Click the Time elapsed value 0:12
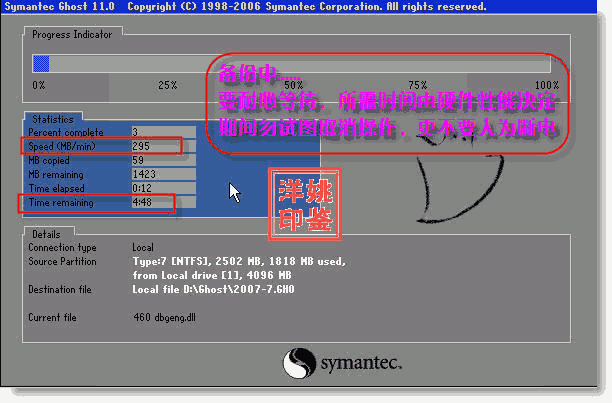This screenshot has width=612, height=403. 142,188
